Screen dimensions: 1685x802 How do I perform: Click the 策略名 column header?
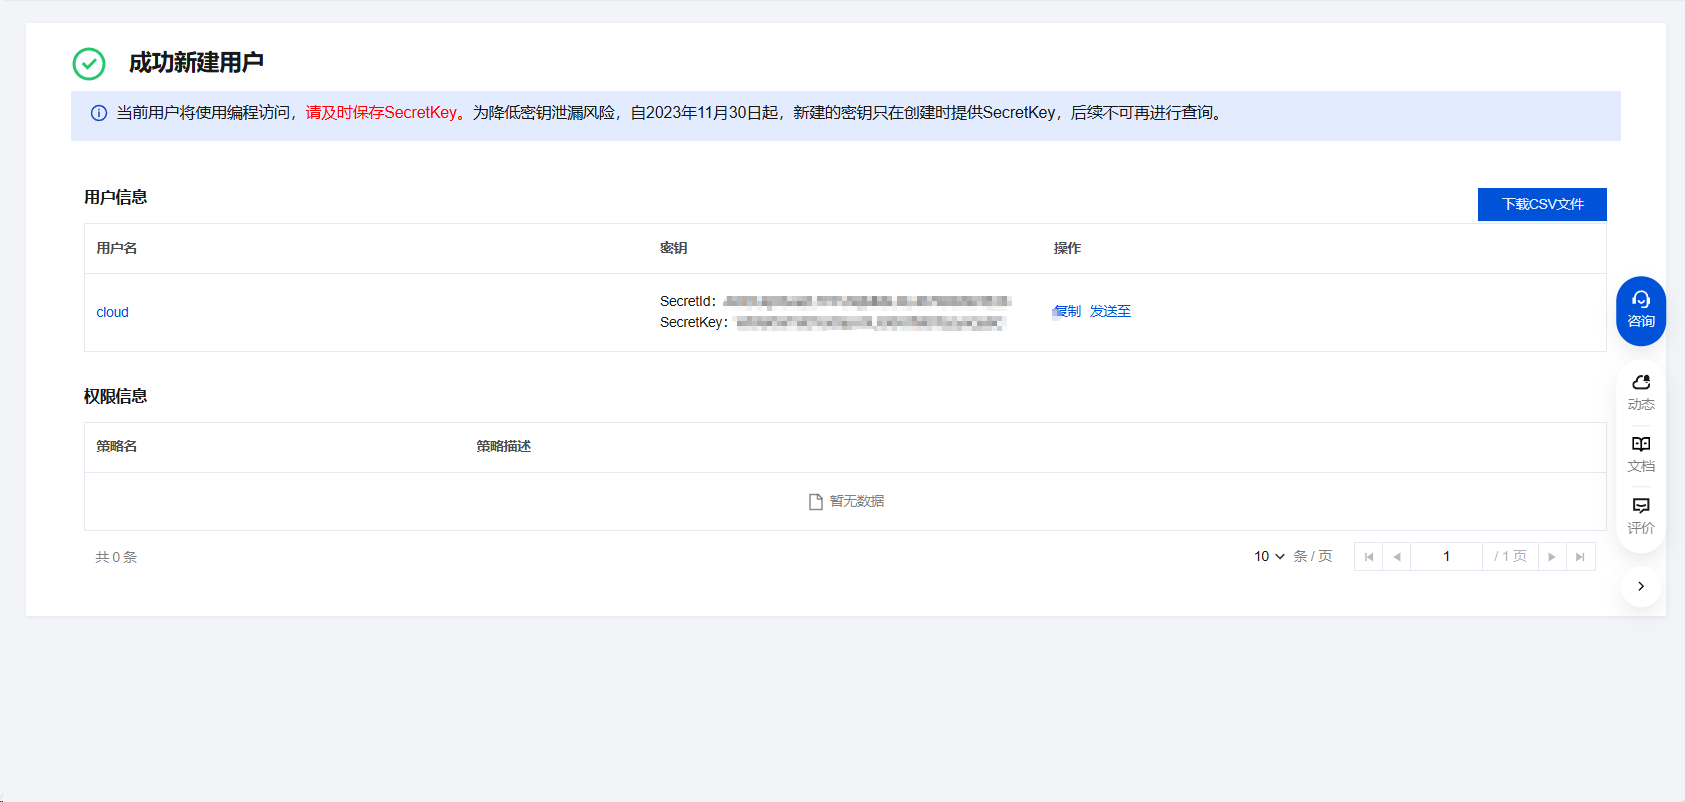coord(117,446)
